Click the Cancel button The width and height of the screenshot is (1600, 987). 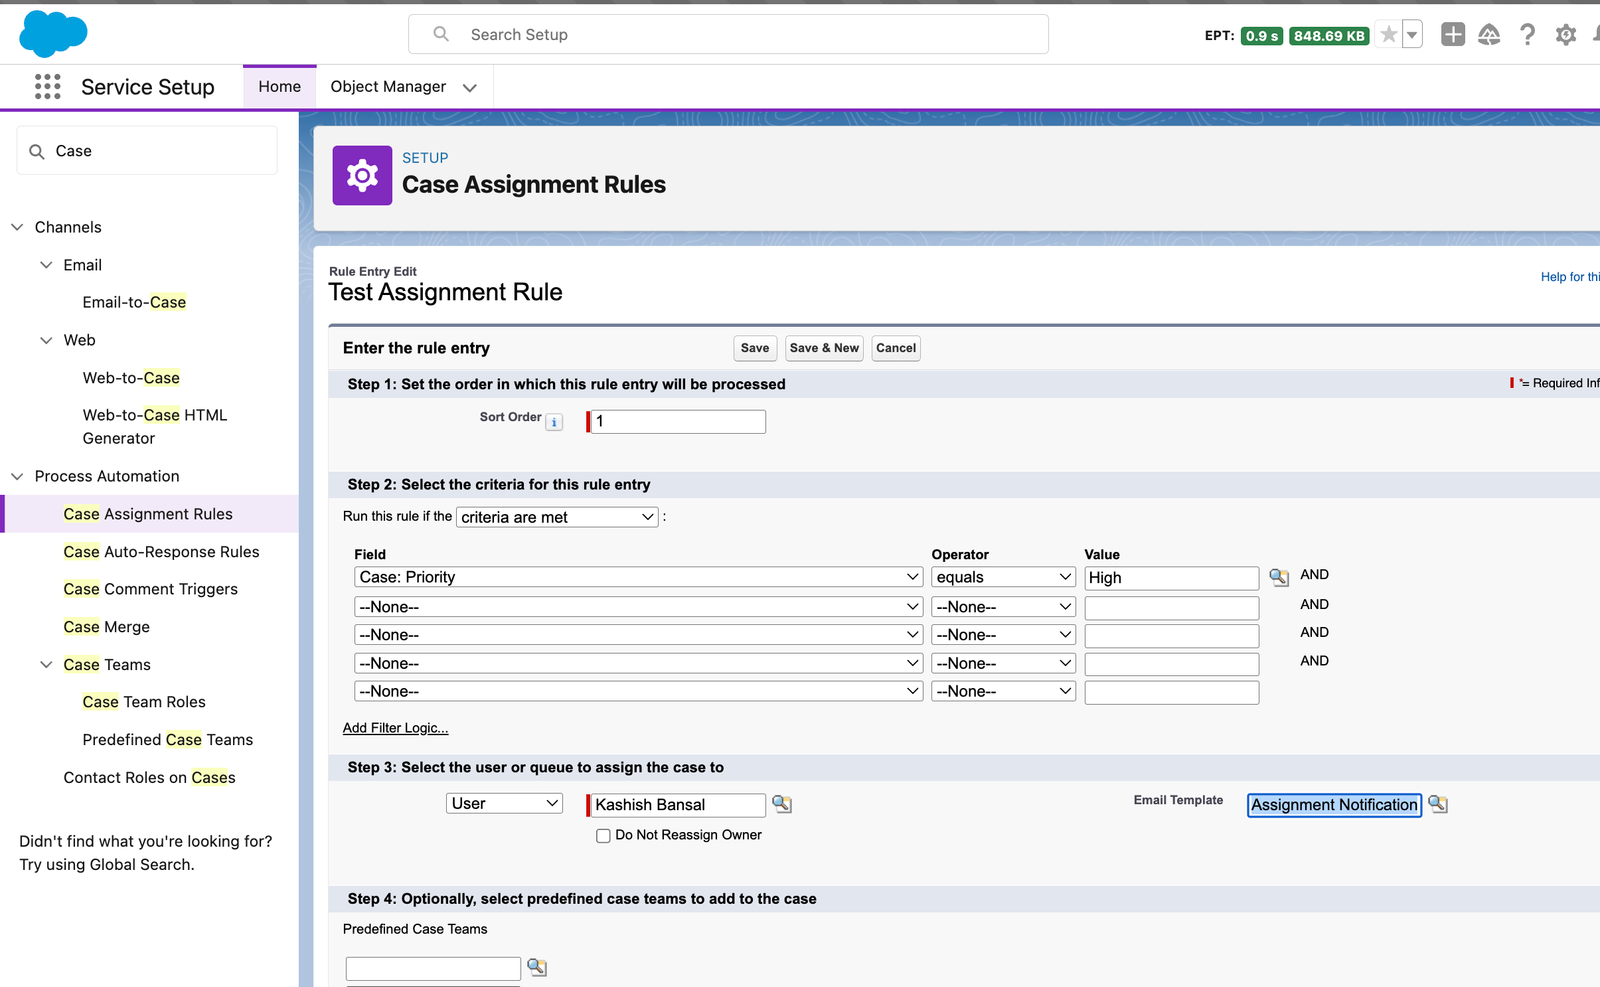pos(896,348)
